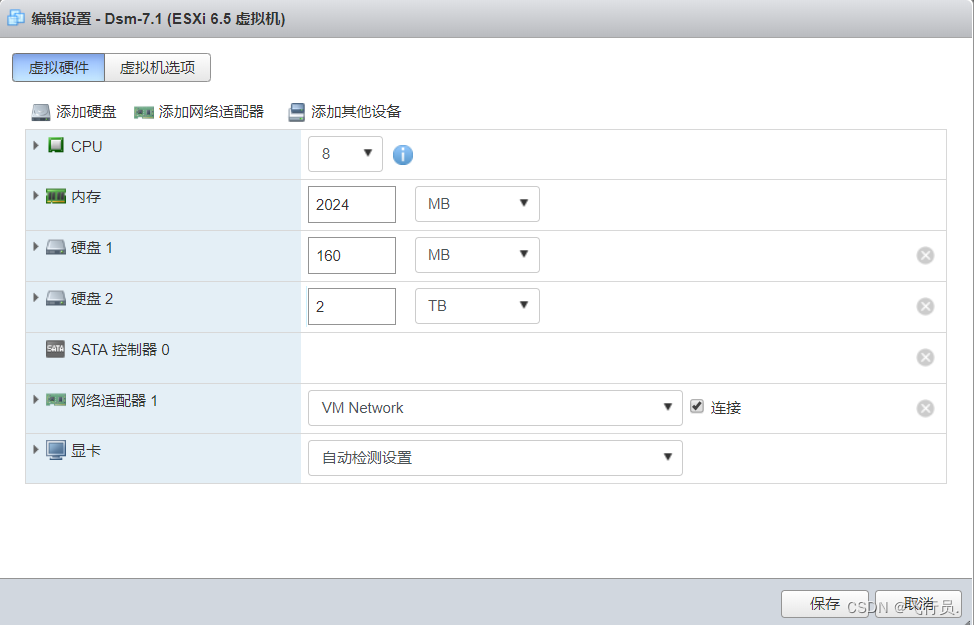Remove 网络适配器 1 via its circular remove button
The height and width of the screenshot is (625, 974).
pyautogui.click(x=925, y=407)
